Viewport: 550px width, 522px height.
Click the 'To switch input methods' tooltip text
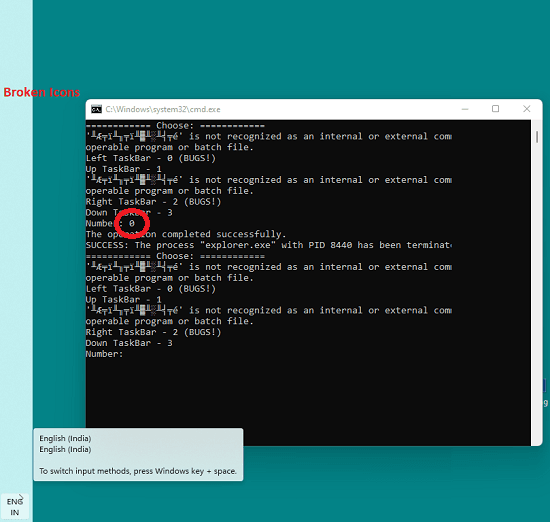(x=138, y=471)
